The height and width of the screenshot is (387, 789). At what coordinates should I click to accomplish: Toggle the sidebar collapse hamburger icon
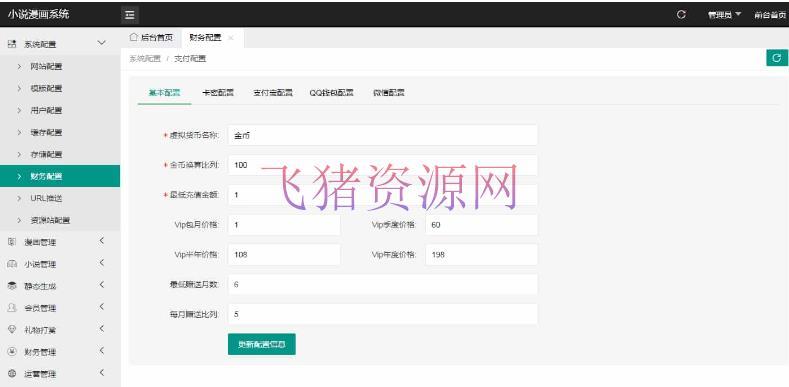point(130,15)
